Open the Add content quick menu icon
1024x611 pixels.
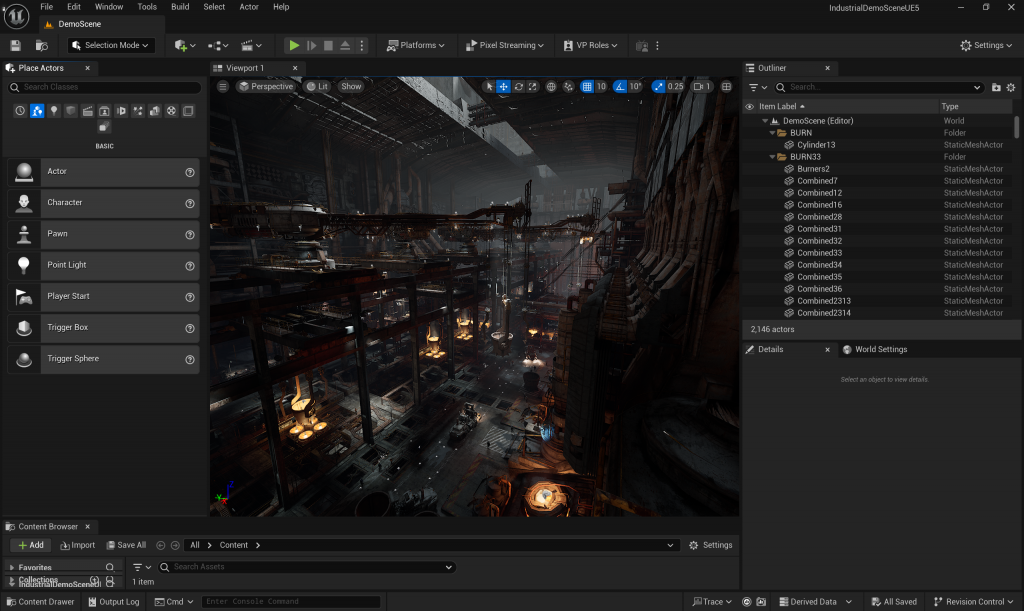[185, 46]
